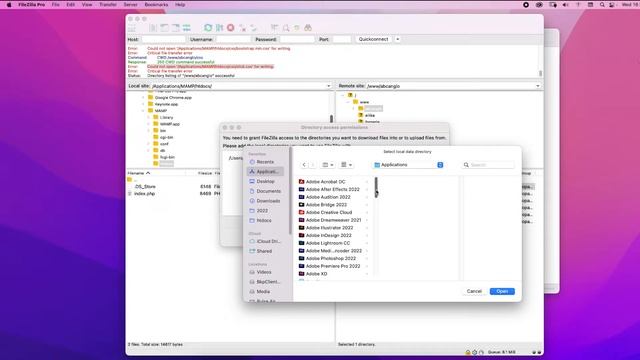The image size is (640, 360).
Task: Select Documents in dialog sidebar
Action: 265,191
